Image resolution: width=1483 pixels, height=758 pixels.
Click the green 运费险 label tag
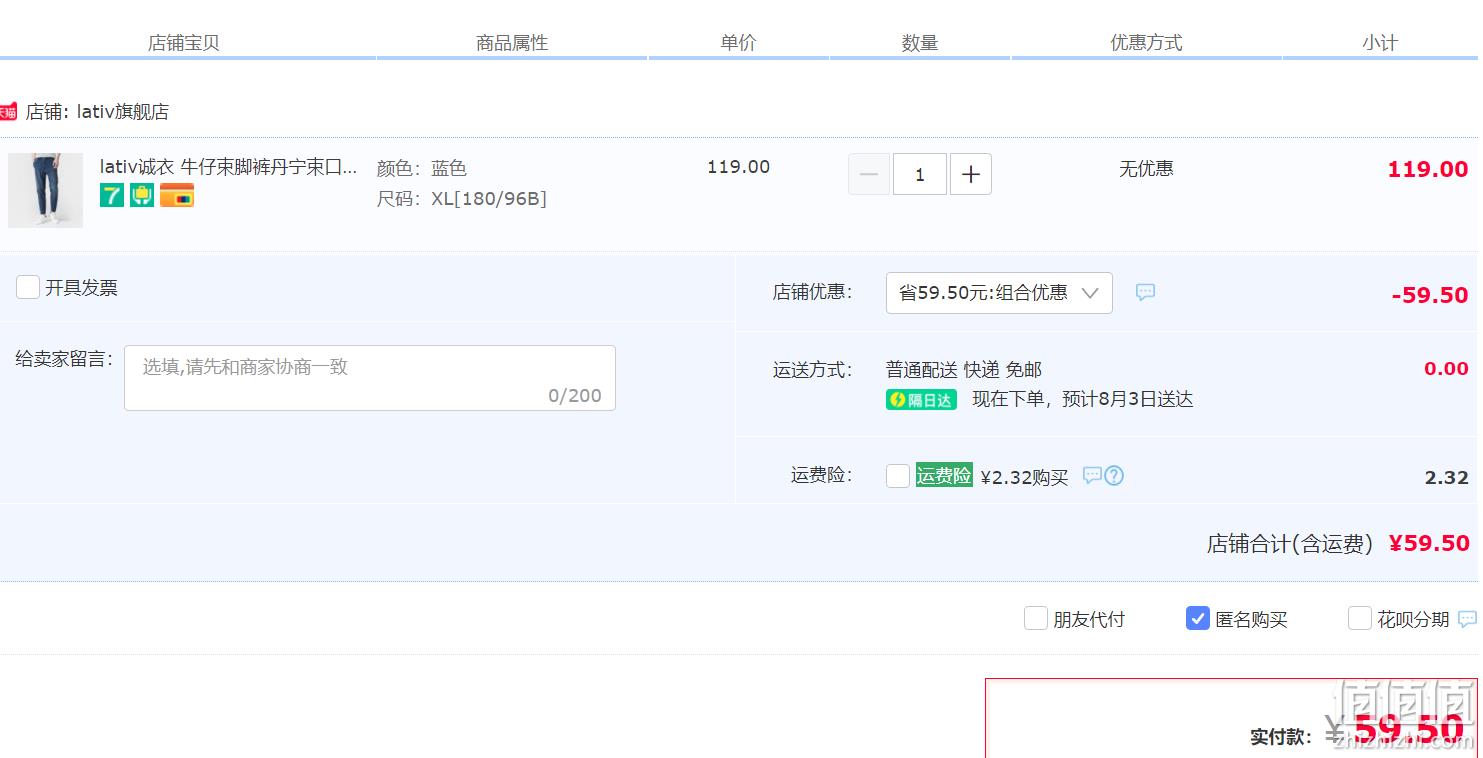point(944,476)
